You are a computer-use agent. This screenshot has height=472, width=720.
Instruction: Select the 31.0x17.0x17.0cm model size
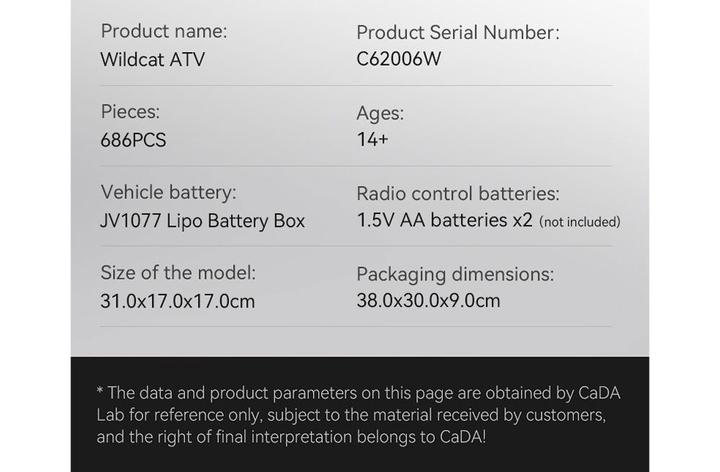[x=177, y=300]
